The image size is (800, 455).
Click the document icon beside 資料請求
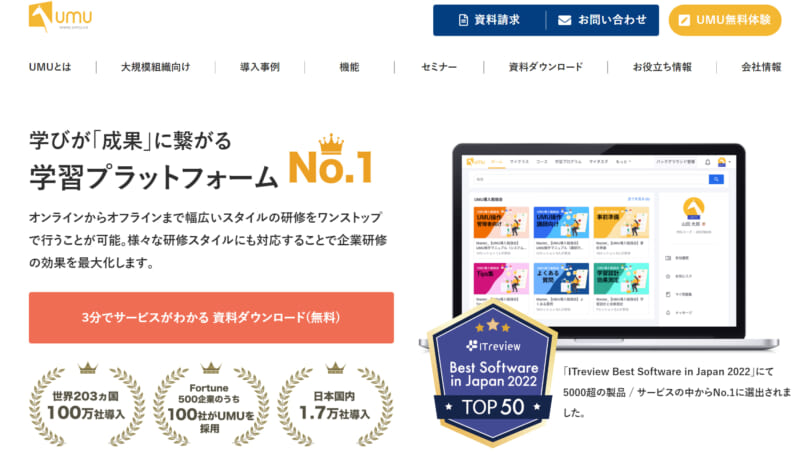coord(463,20)
